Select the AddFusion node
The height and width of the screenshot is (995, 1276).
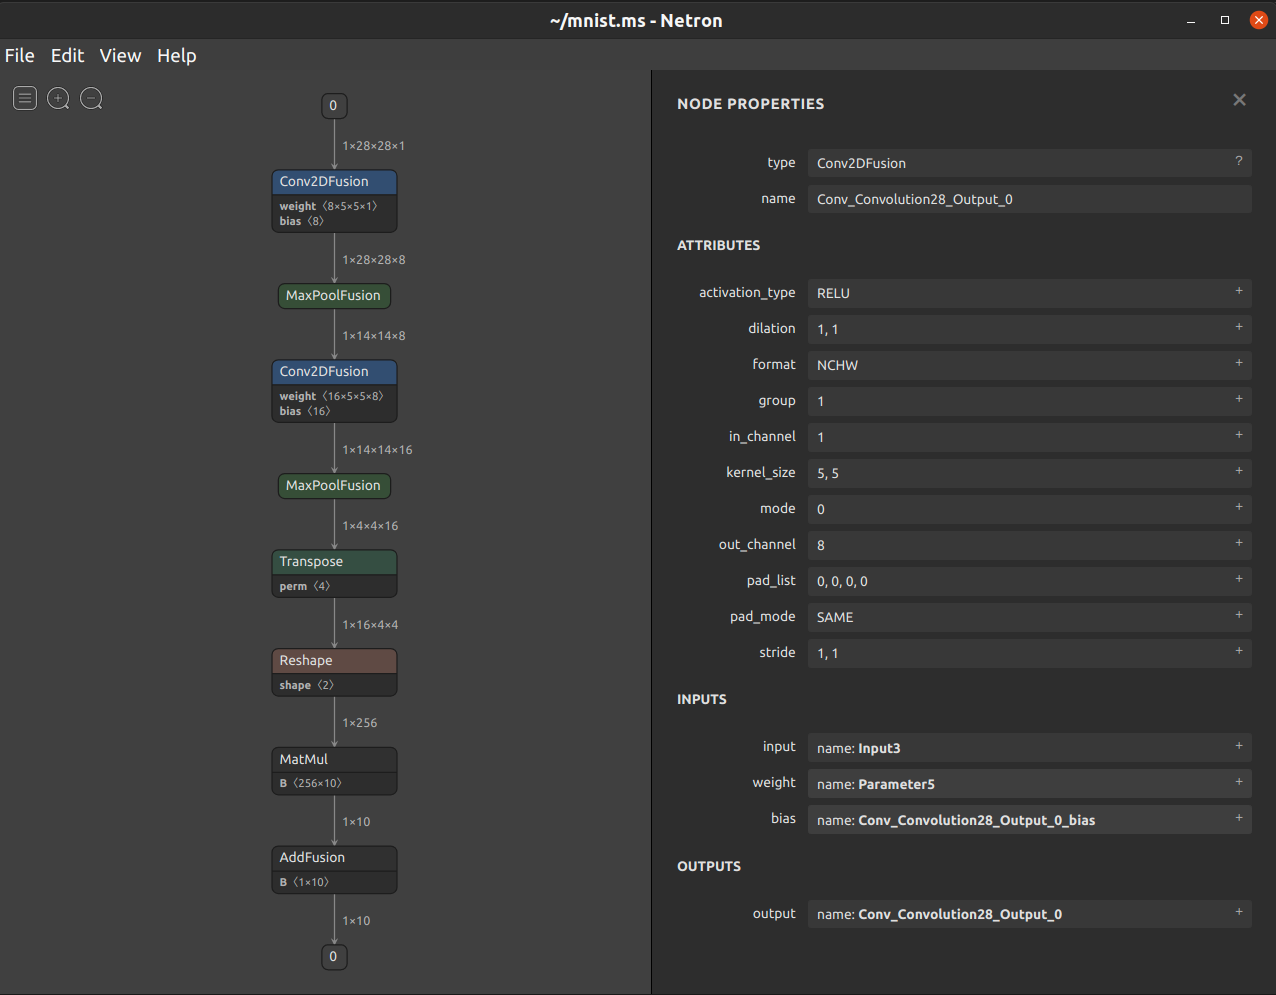pos(334,858)
